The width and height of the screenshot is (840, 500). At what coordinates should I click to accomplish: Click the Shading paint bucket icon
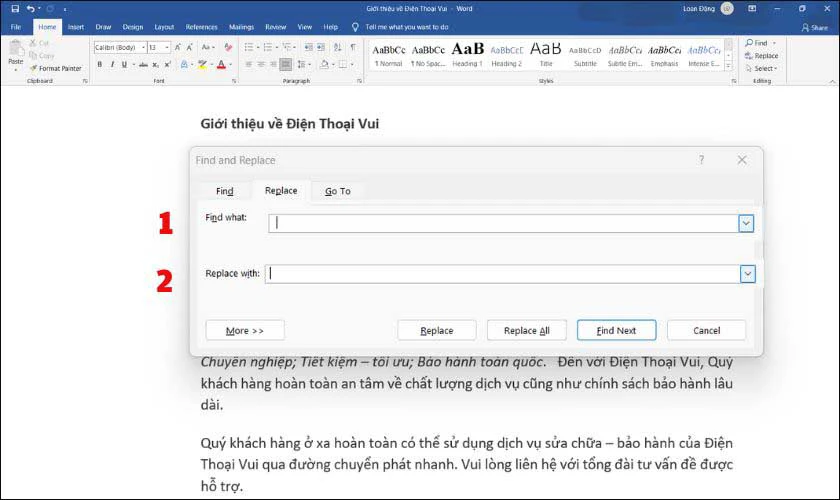click(x=324, y=64)
